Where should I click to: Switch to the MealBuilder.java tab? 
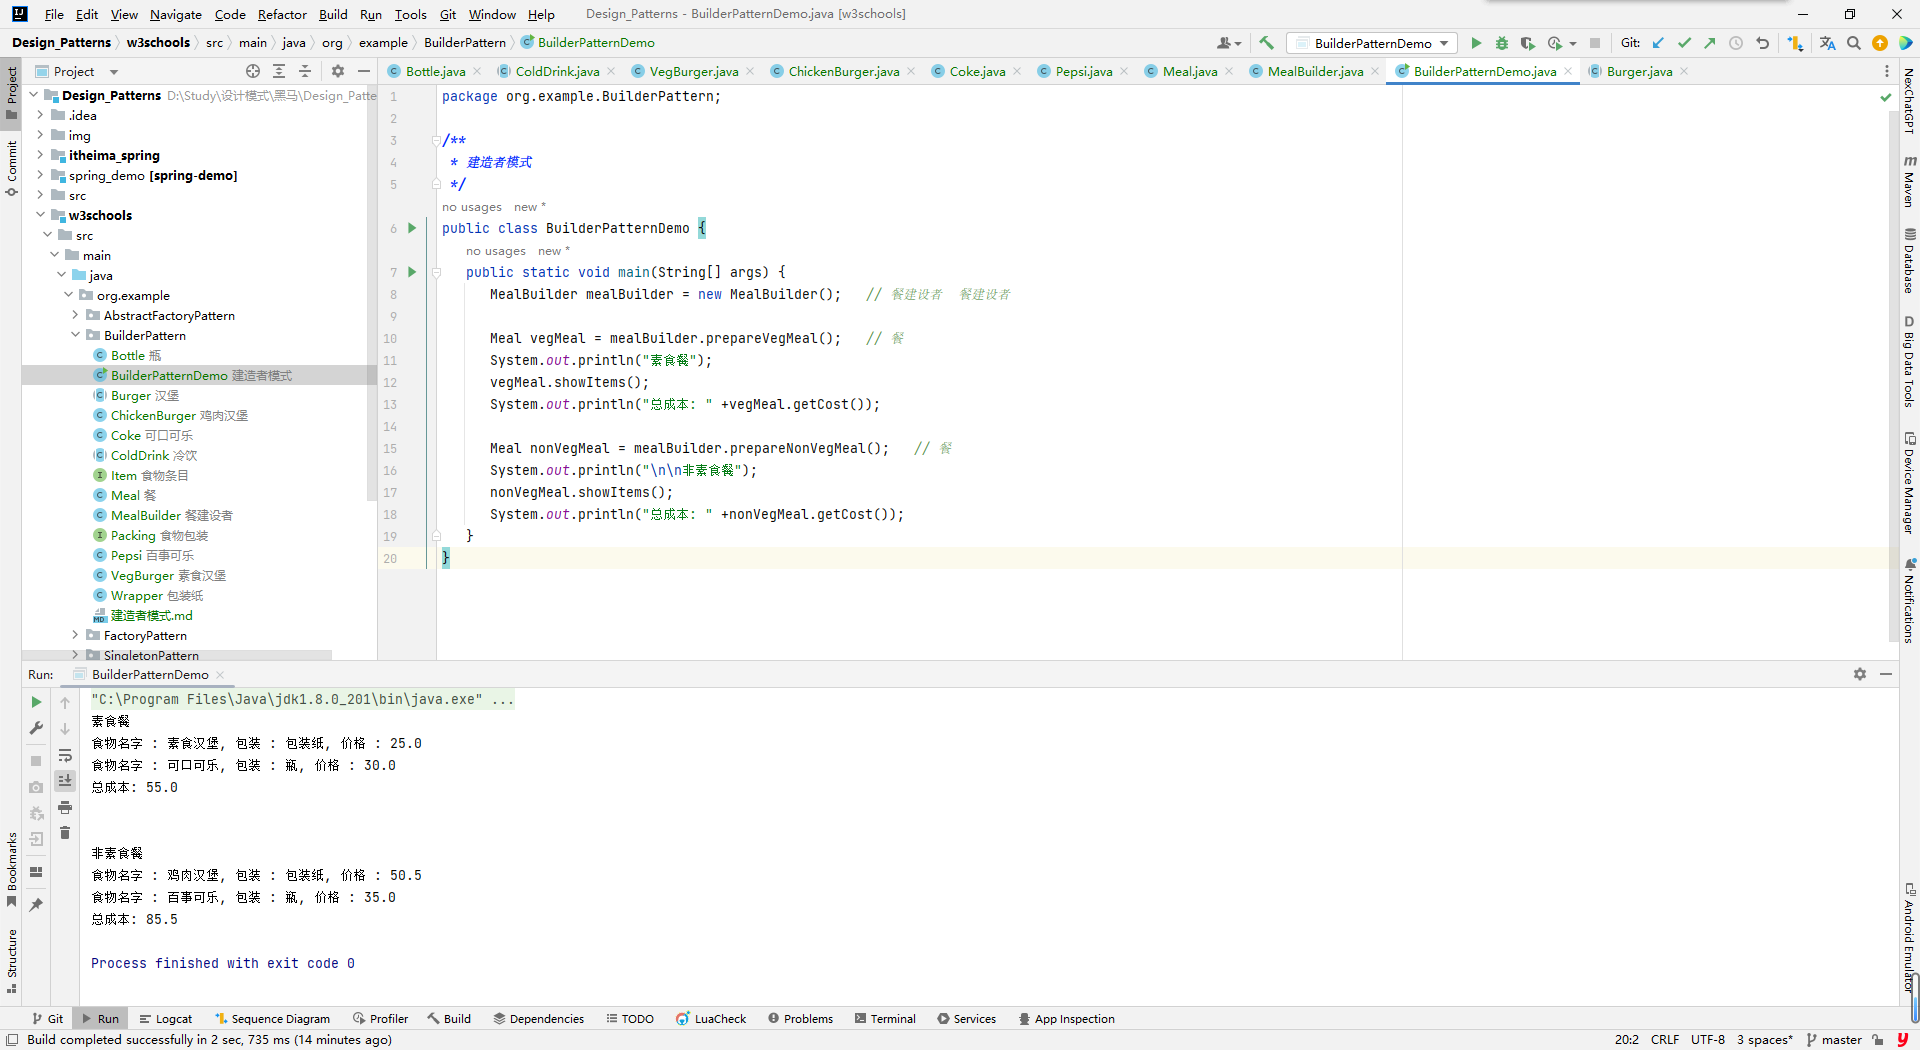pyautogui.click(x=1314, y=71)
